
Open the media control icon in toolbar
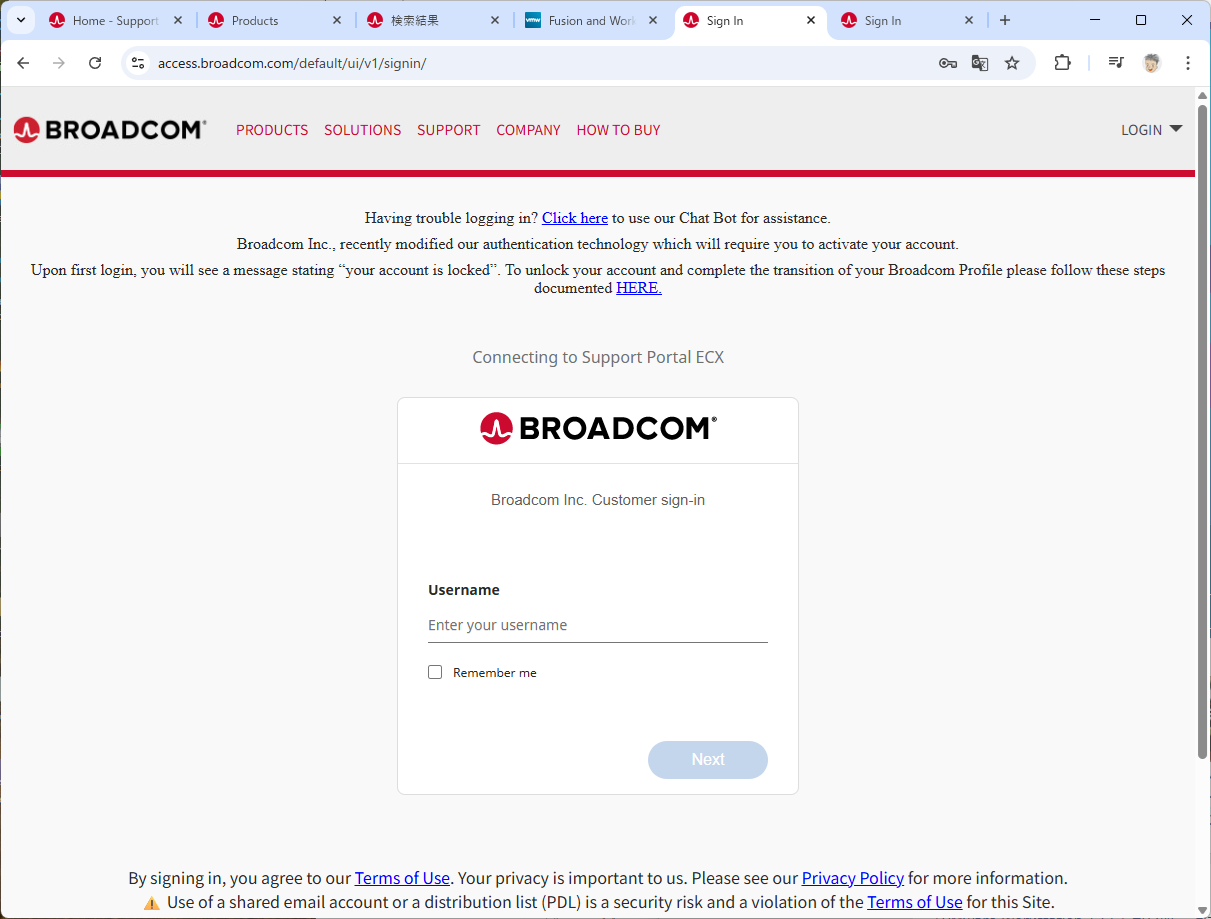(x=1116, y=63)
